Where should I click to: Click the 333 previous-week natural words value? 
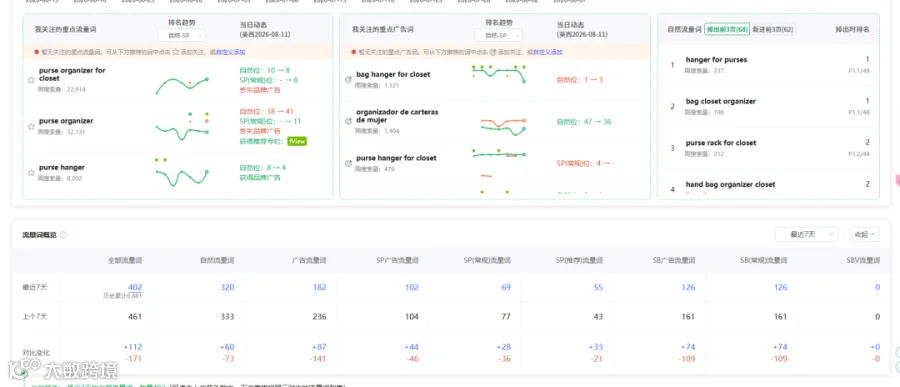point(227,317)
